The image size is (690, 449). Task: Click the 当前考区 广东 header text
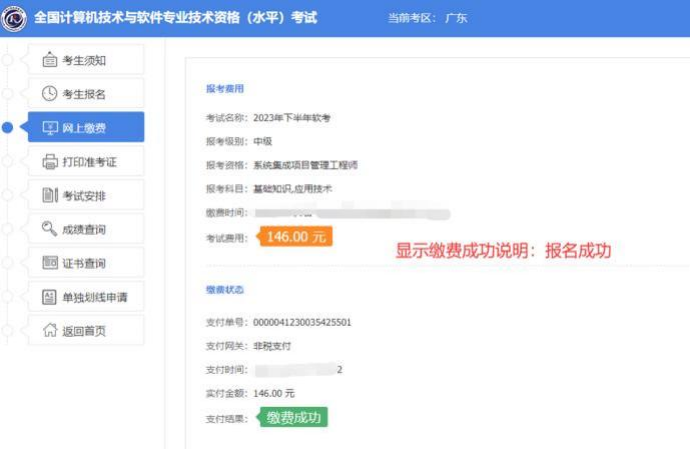(427, 18)
